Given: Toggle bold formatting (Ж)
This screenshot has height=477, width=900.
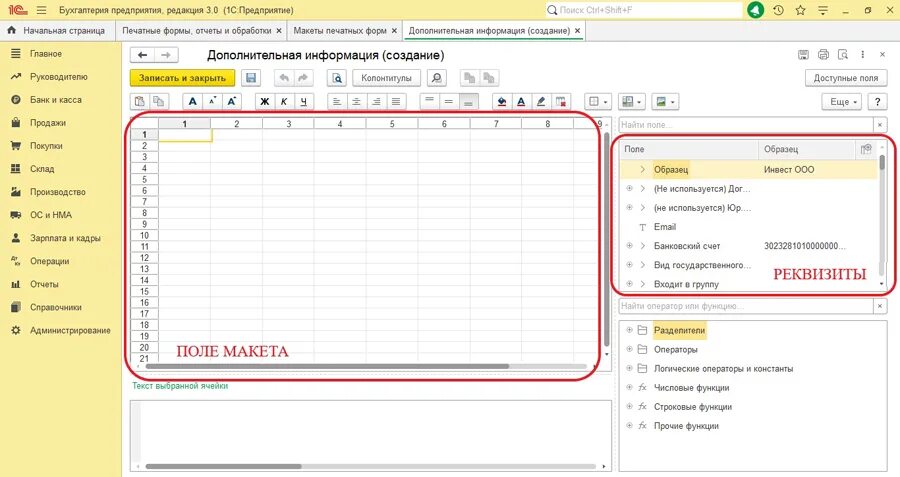Looking at the screenshot, I should (265, 102).
